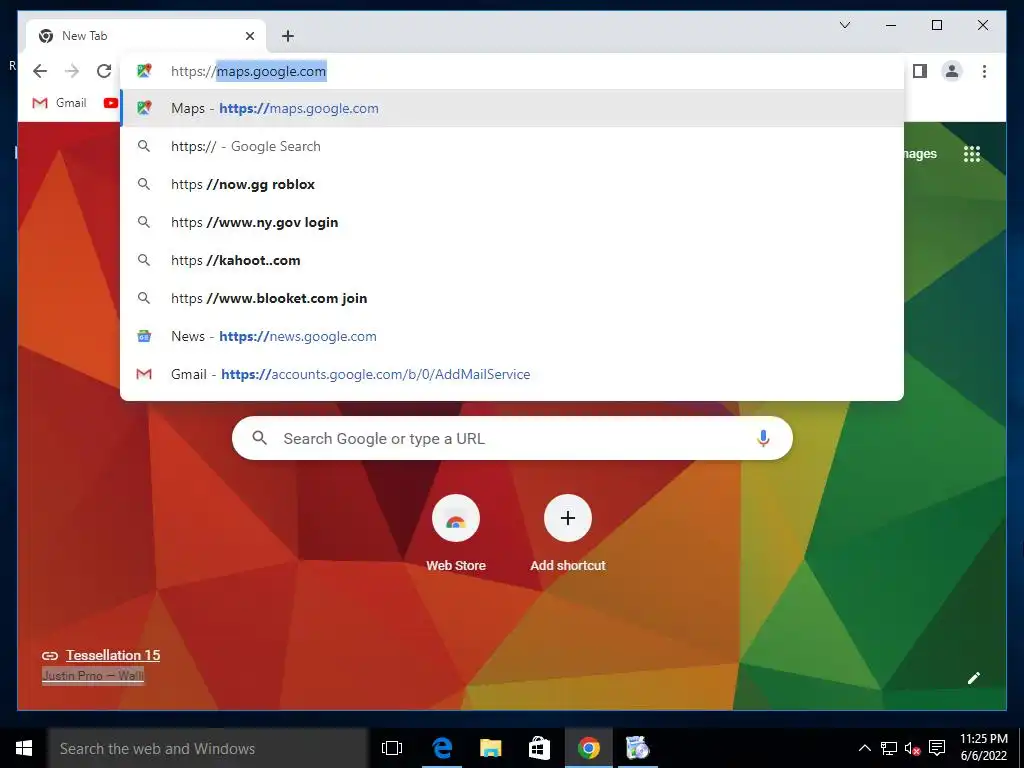Click the Add shortcut button
Image resolution: width=1024 pixels, height=768 pixels.
pos(568,534)
